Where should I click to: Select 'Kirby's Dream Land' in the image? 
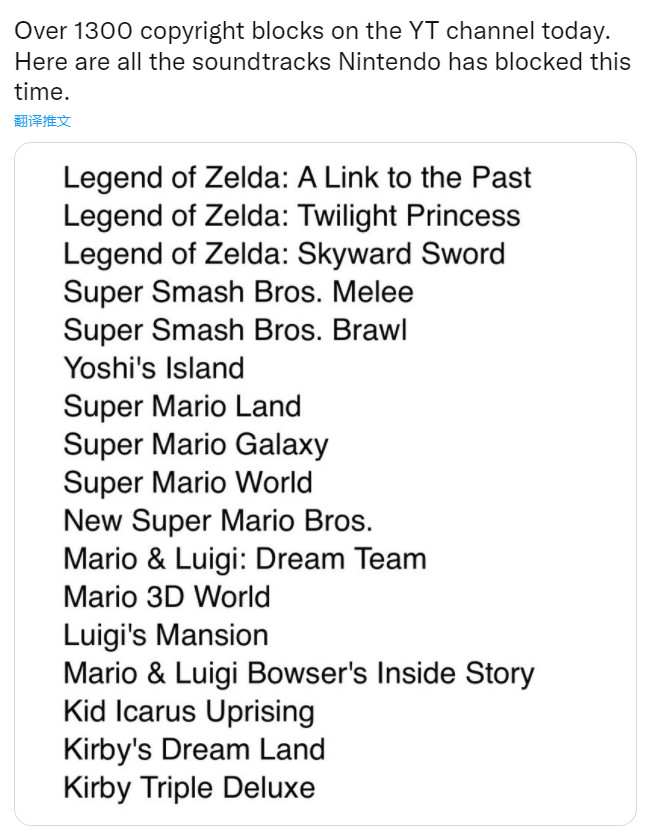pos(193,749)
